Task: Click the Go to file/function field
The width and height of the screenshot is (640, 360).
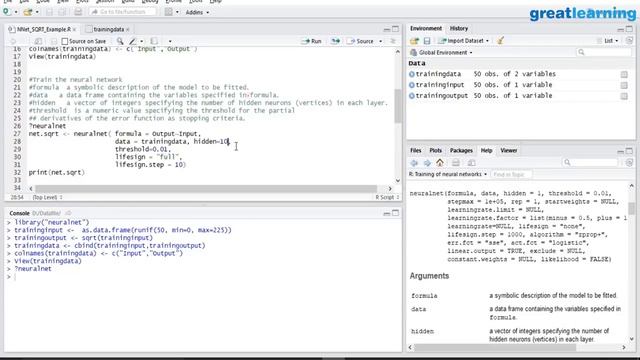Action: tap(123, 12)
